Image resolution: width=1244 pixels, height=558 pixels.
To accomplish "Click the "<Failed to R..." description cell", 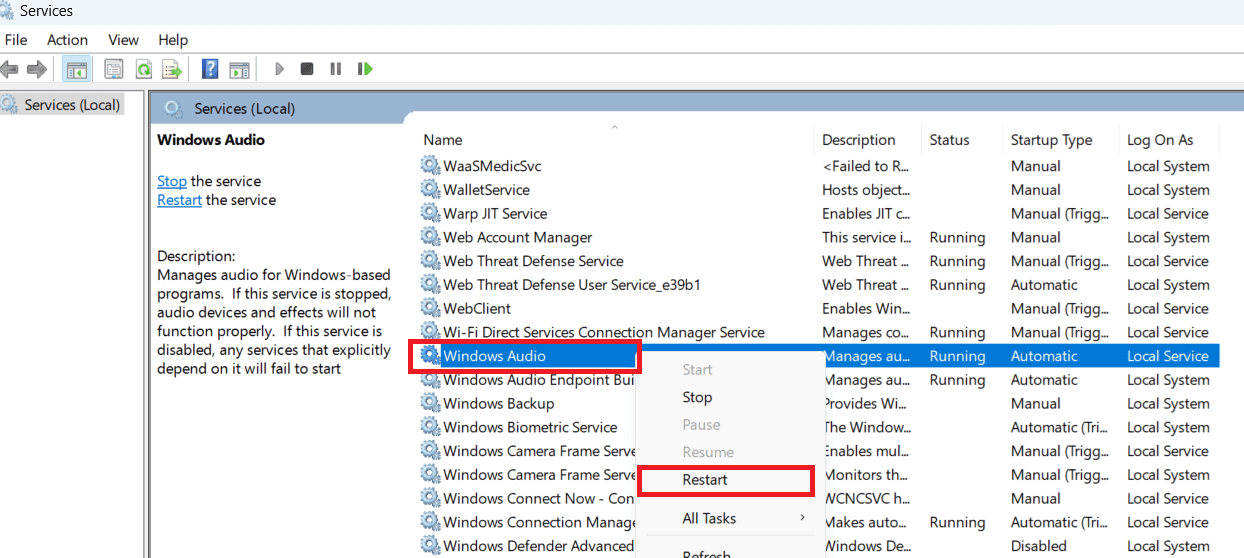I will pyautogui.click(x=865, y=166).
